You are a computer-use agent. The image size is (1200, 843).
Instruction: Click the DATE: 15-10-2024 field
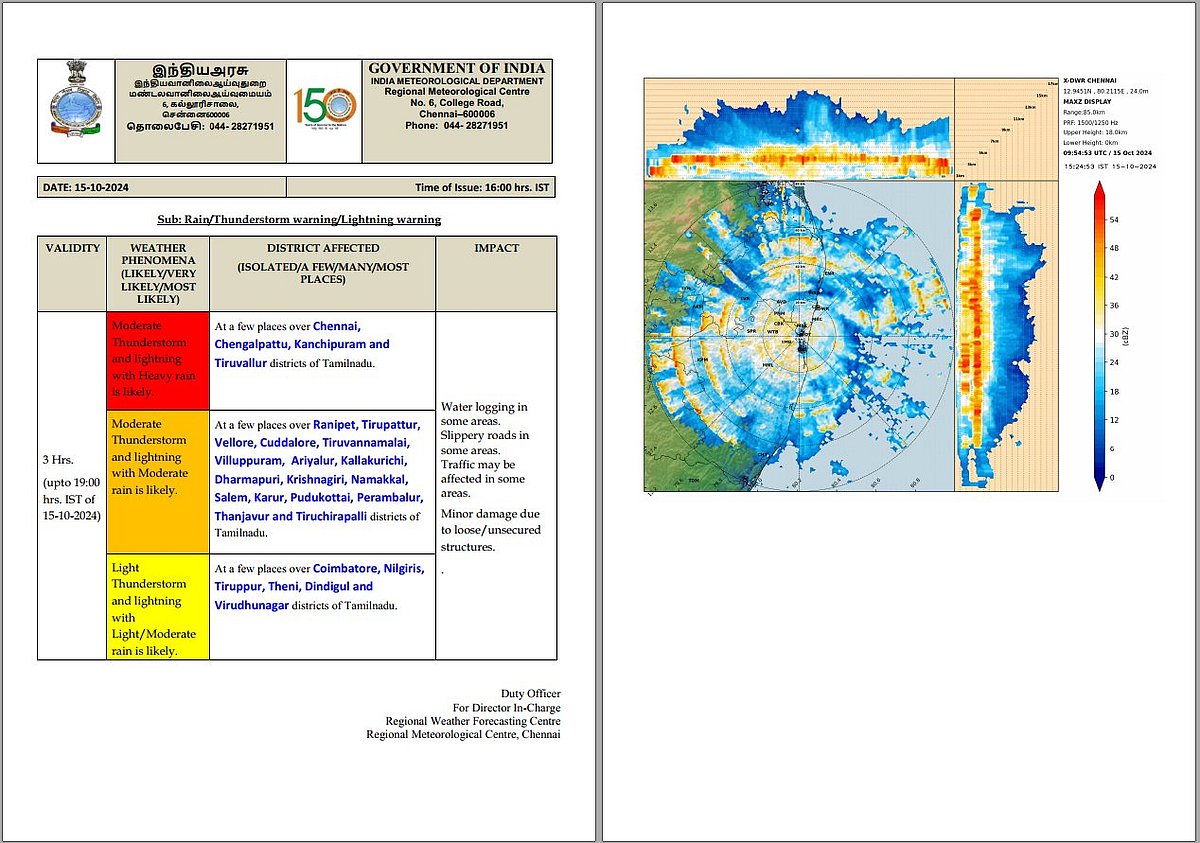coord(87,187)
